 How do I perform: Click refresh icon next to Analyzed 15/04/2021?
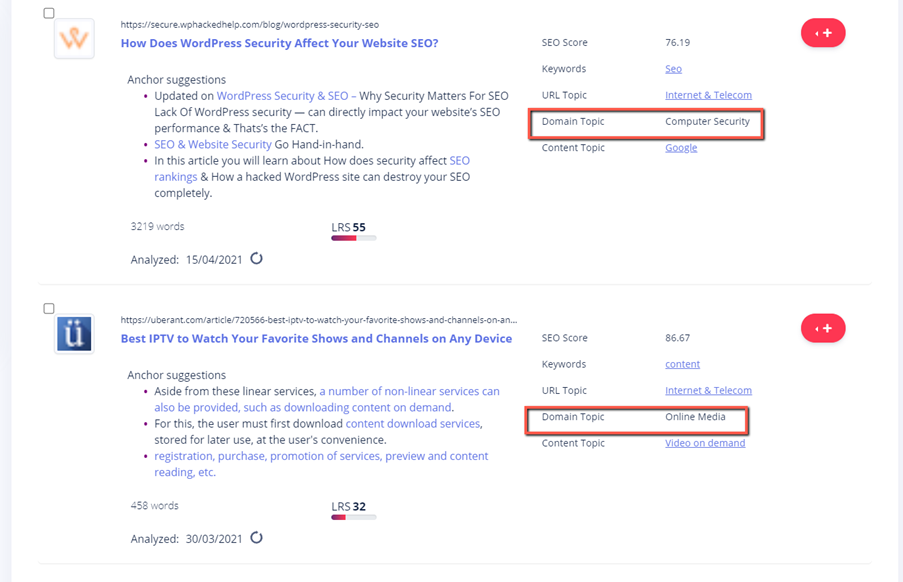click(x=256, y=258)
